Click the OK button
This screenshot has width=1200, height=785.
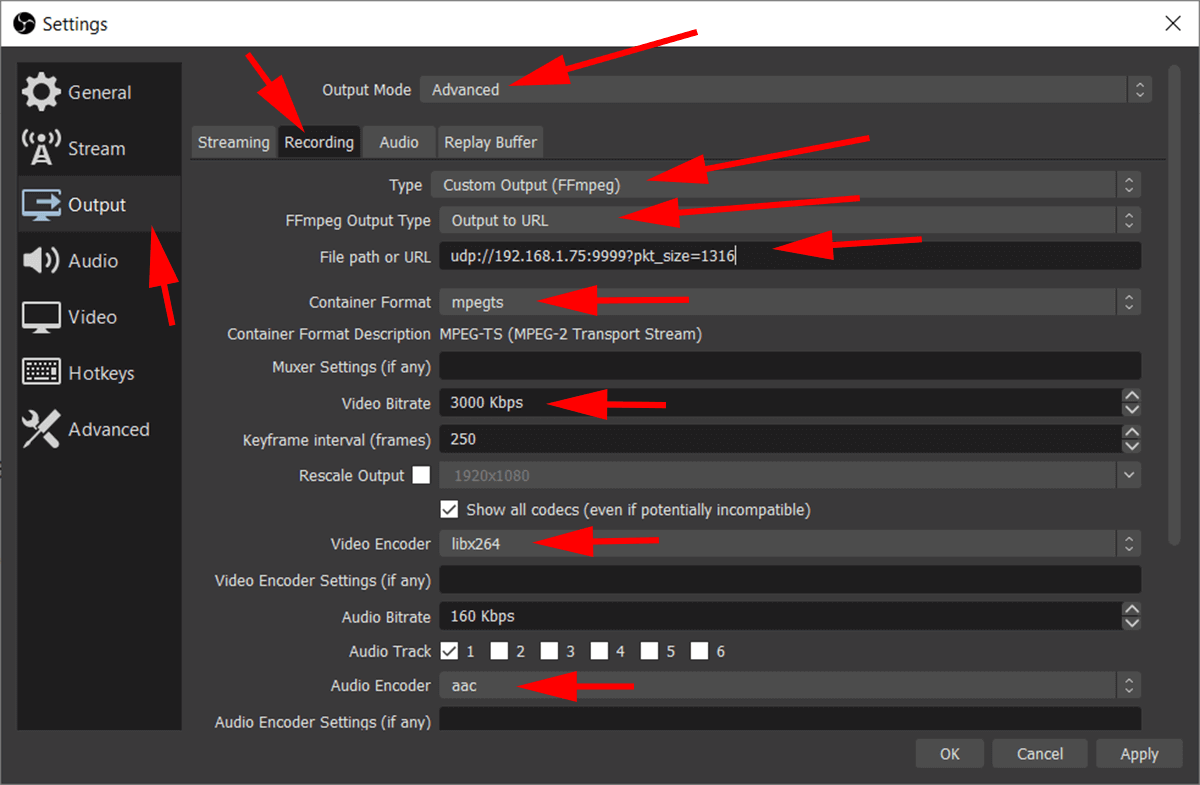click(950, 754)
